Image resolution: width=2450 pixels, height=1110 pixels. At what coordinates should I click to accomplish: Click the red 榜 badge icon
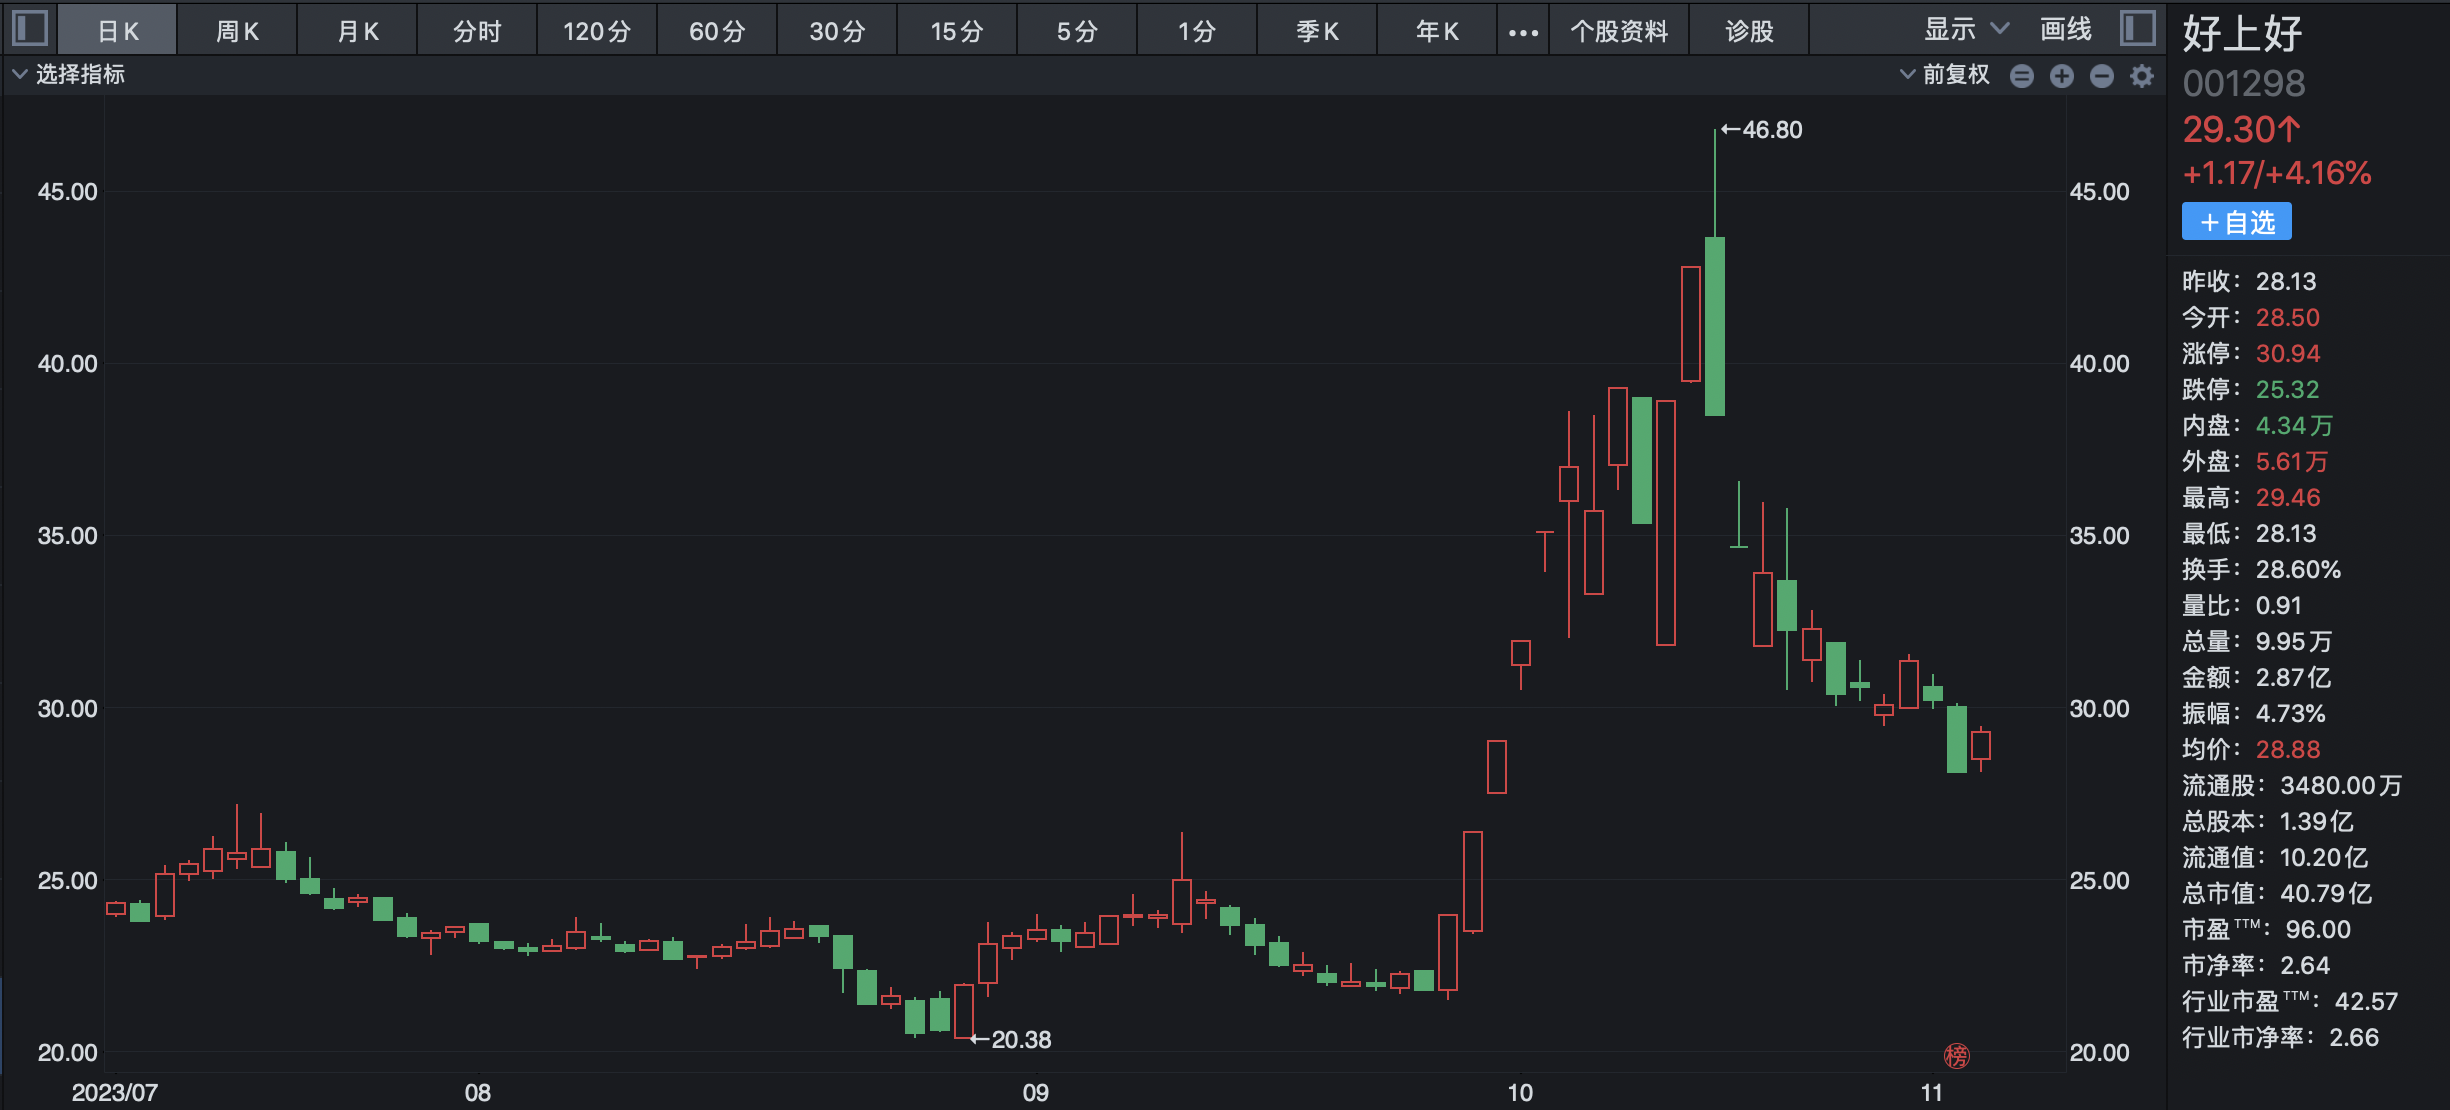point(1957,1055)
